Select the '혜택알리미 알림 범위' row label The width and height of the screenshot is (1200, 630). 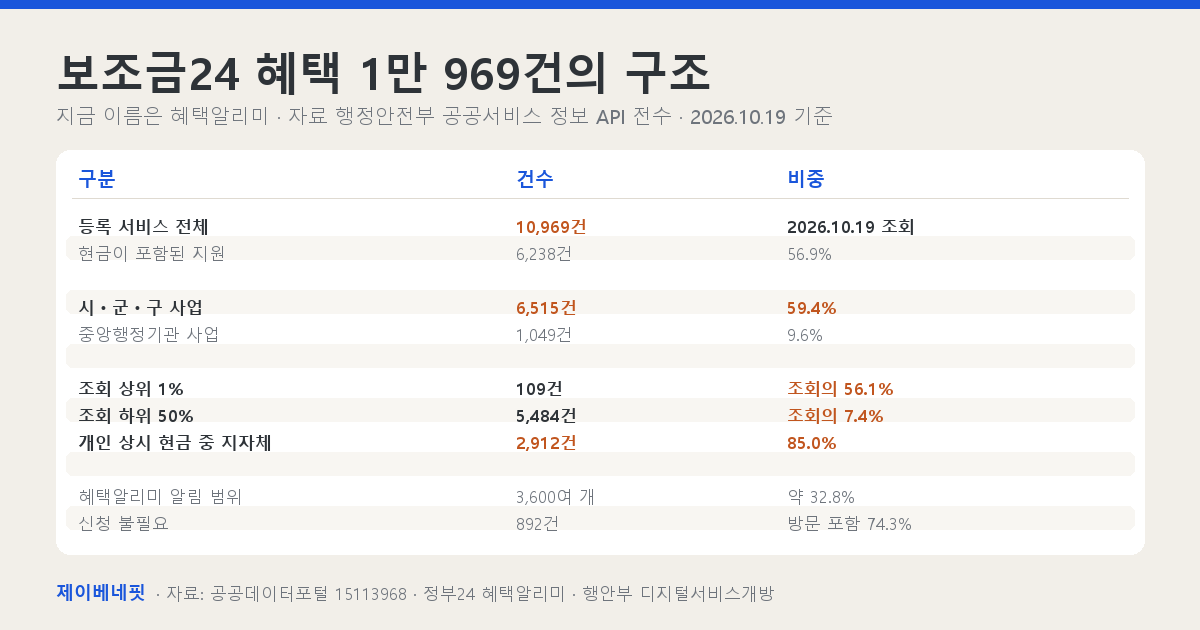click(x=160, y=497)
